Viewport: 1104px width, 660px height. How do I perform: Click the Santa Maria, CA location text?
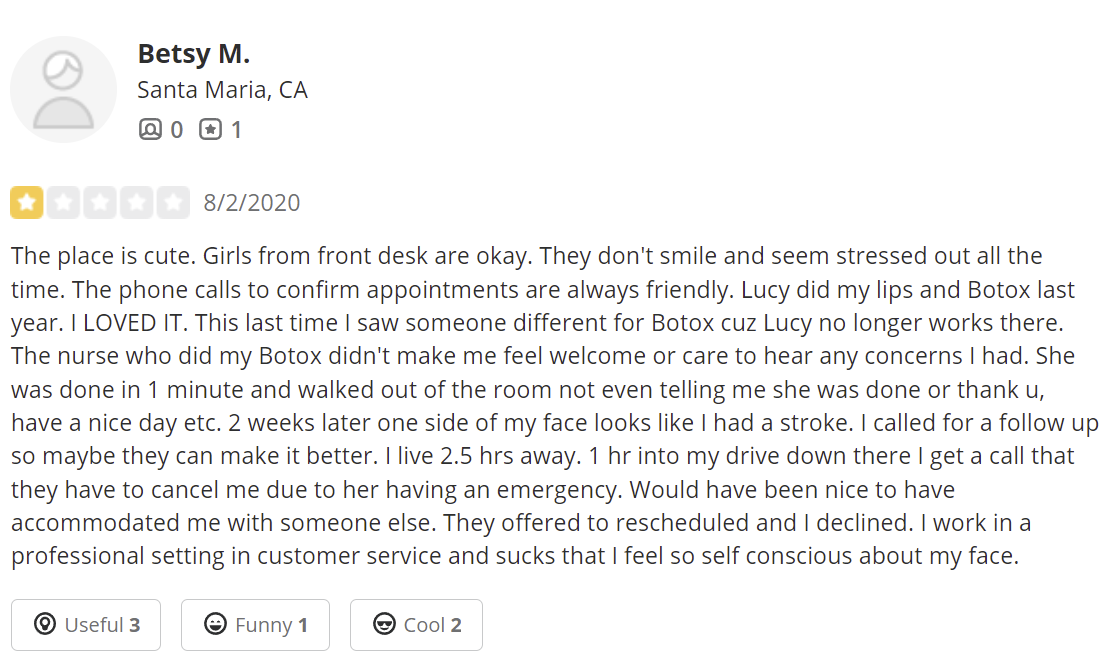click(x=222, y=90)
